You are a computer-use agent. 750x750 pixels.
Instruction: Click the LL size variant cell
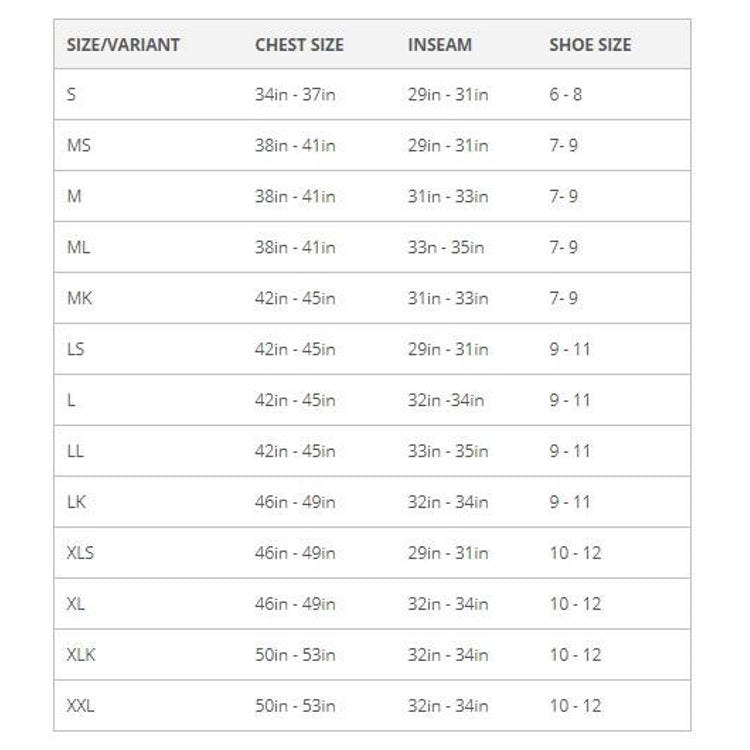coord(75,451)
